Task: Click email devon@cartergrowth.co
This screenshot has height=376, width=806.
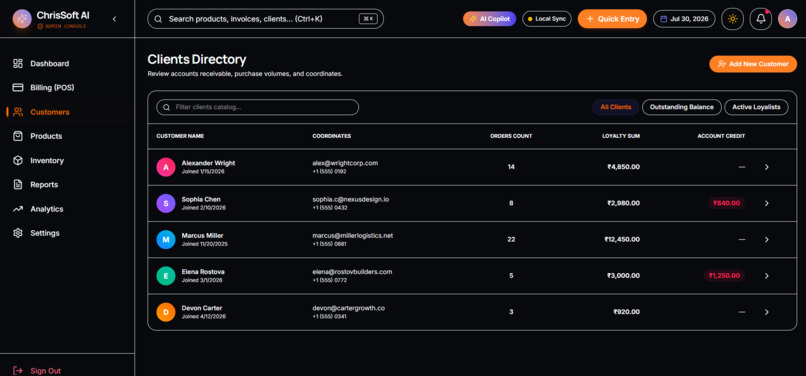Action: 349,308
